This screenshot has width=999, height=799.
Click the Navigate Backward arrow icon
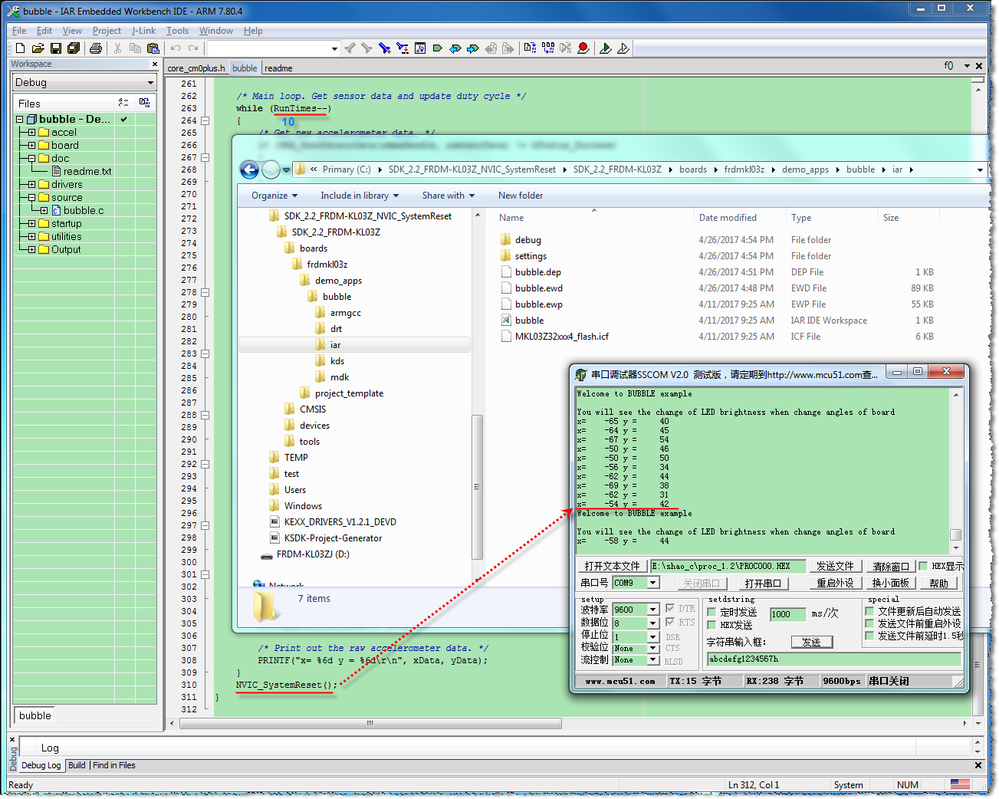tap(490, 48)
